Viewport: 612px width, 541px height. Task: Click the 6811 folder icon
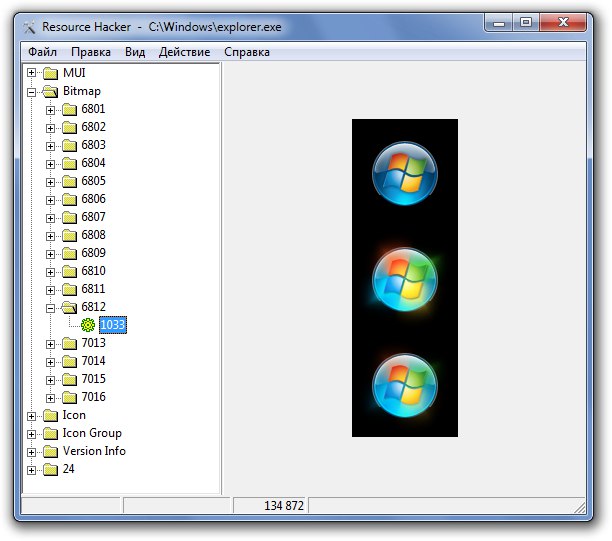click(x=69, y=289)
